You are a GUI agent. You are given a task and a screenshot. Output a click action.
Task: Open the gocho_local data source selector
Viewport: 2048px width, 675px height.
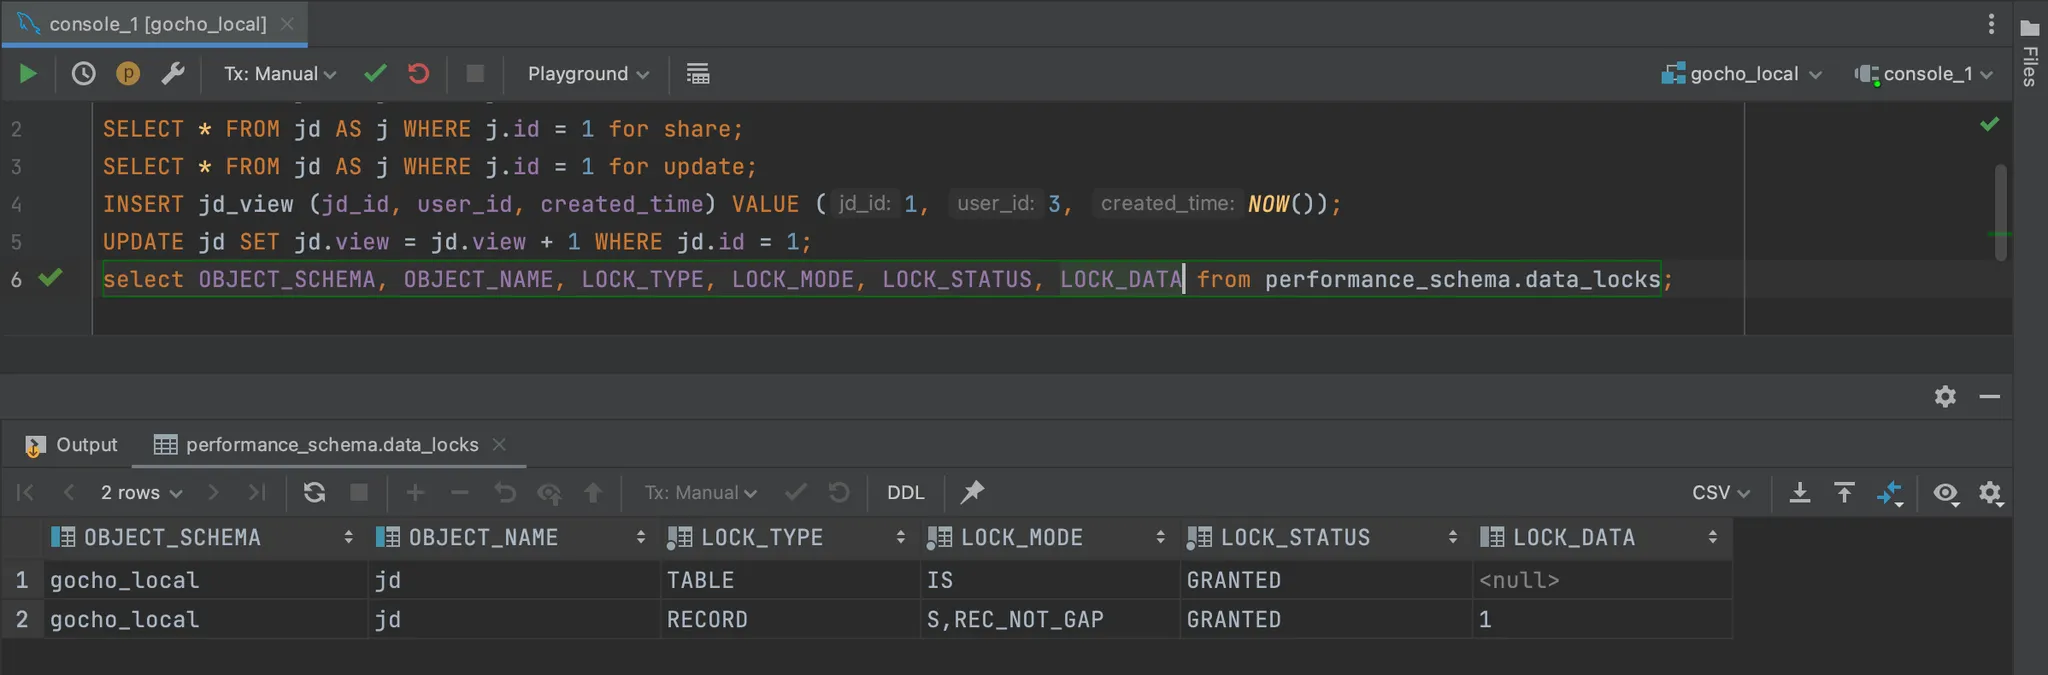click(x=1742, y=74)
